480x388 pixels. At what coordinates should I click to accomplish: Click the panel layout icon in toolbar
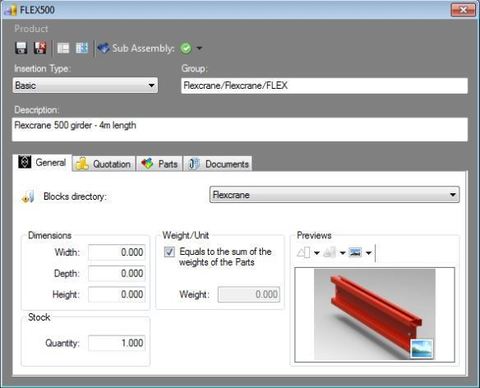pos(63,48)
